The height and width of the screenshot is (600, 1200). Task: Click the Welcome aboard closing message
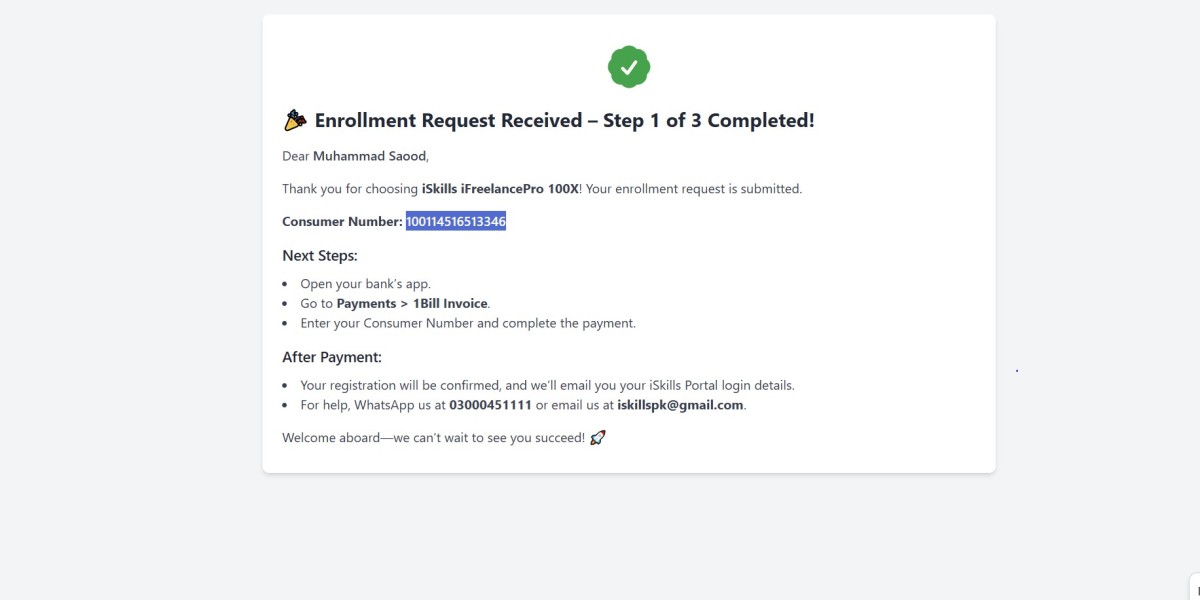click(x=433, y=438)
